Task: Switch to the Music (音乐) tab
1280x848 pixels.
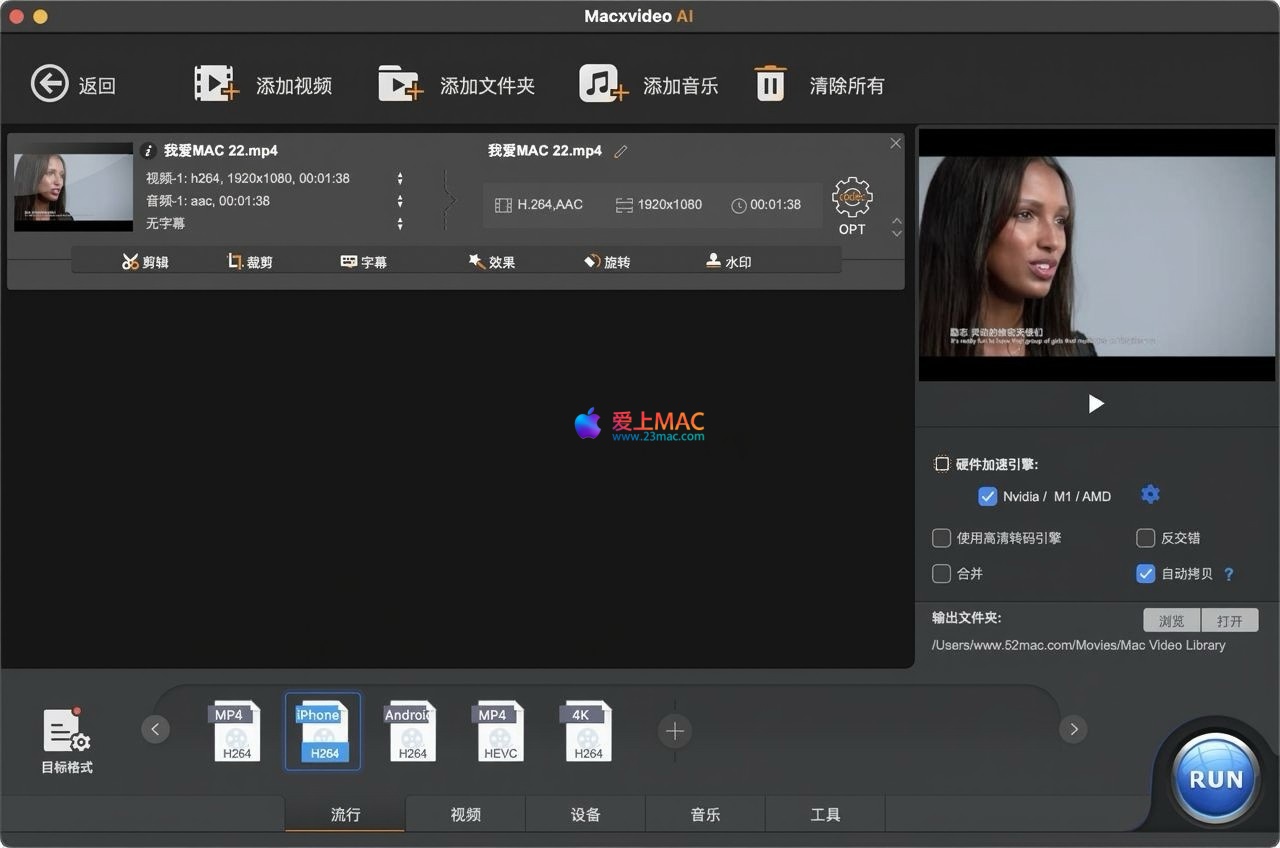Action: tap(705, 814)
